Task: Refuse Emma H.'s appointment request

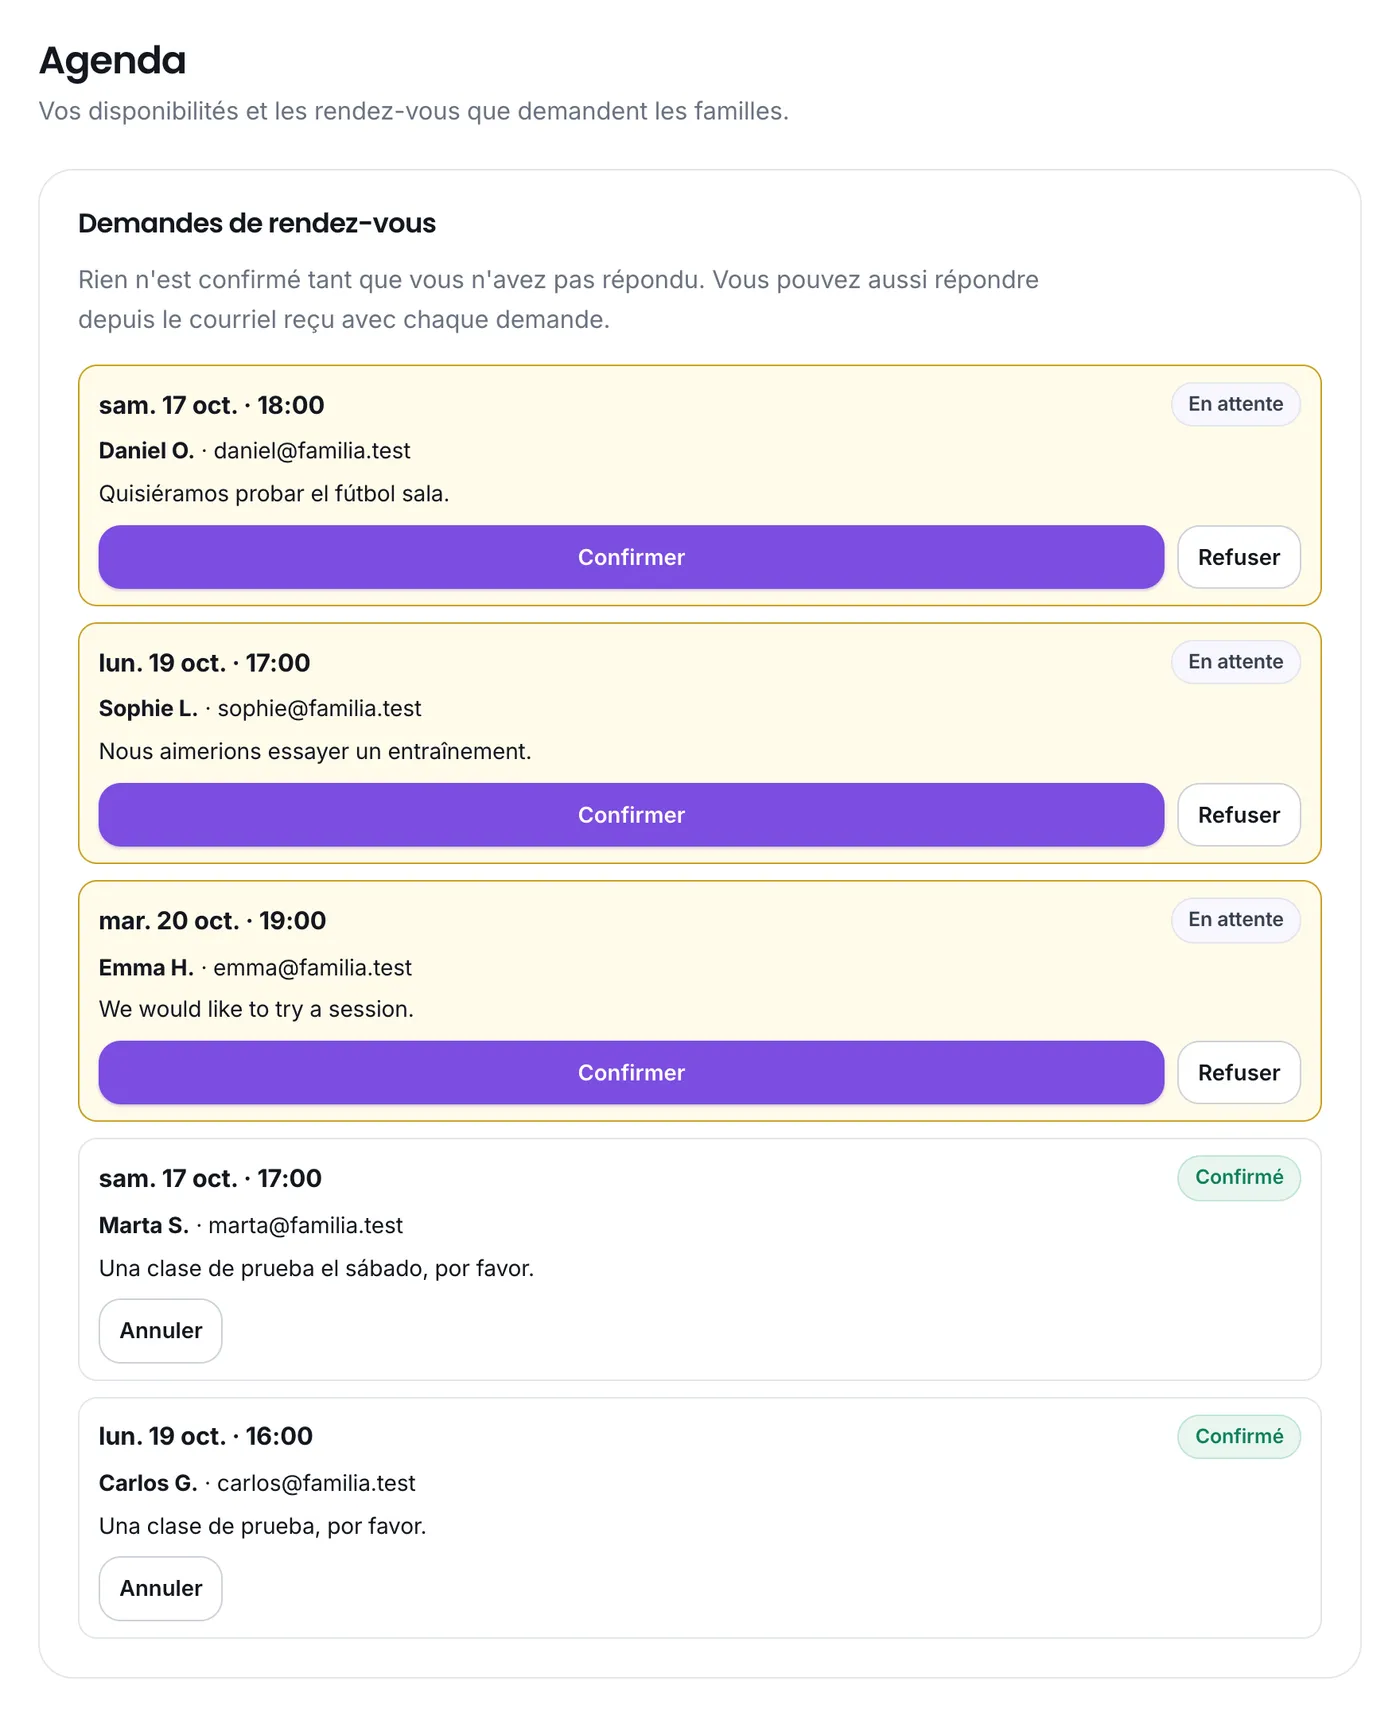Action: pos(1239,1073)
